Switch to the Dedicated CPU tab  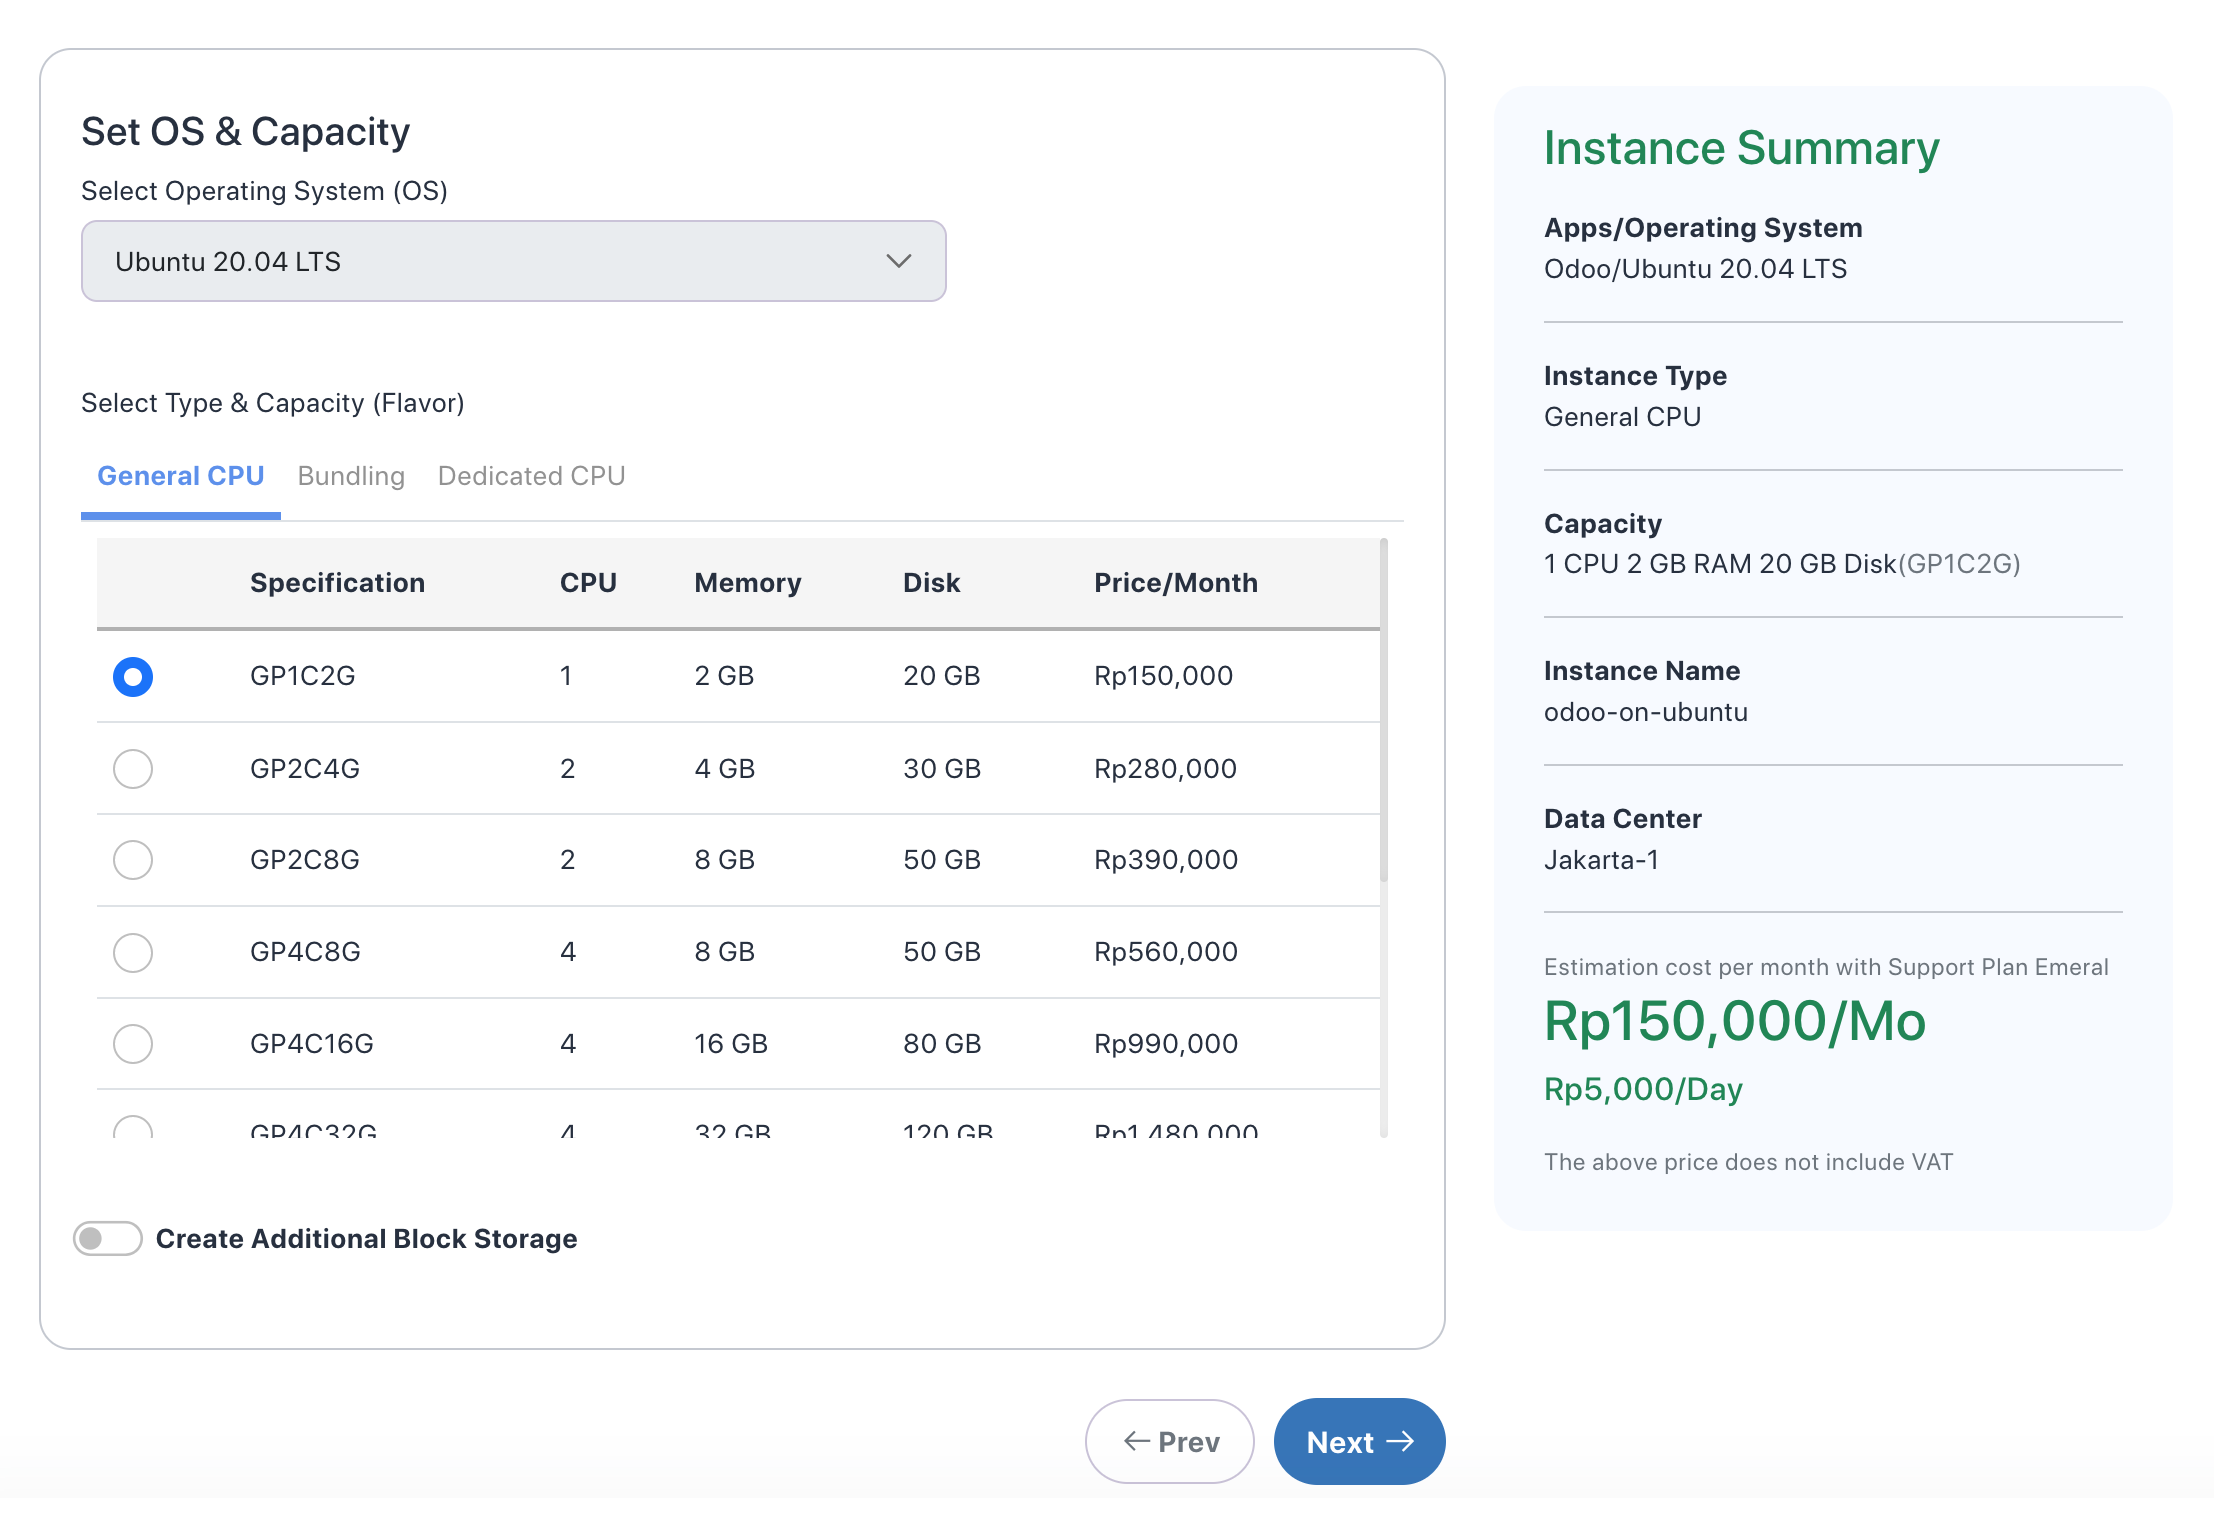530,476
